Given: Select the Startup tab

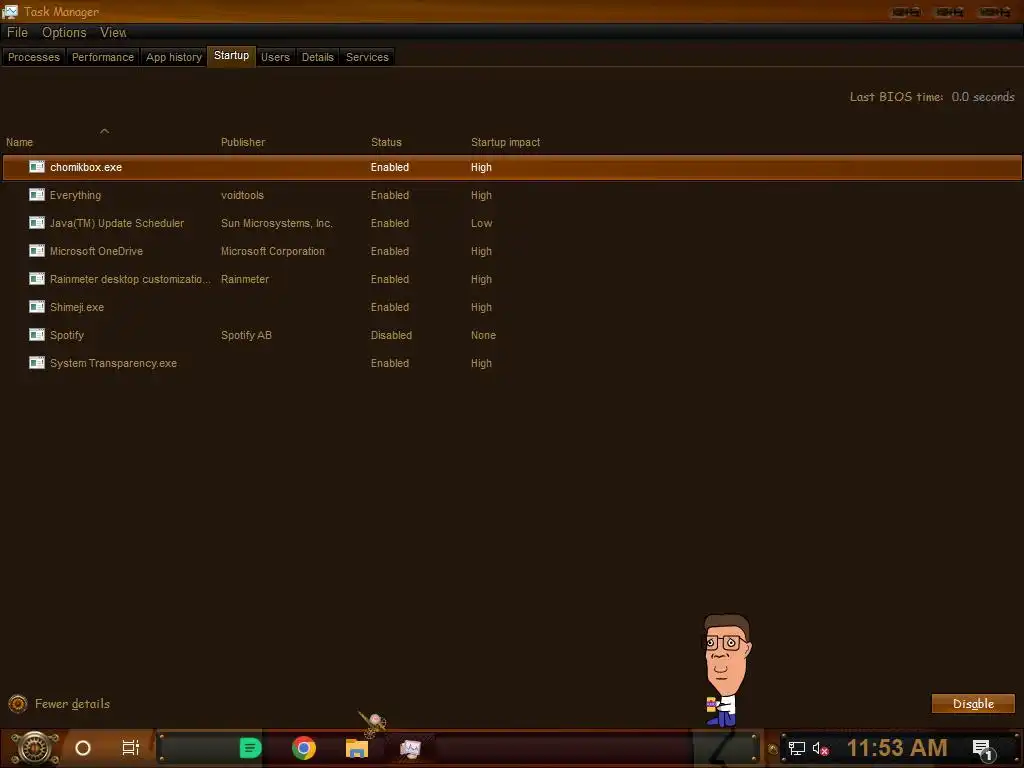Looking at the screenshot, I should 231,56.
